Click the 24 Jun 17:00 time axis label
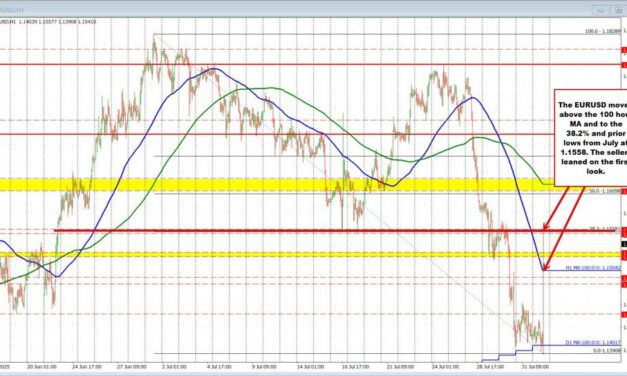627x376 pixels. pos(86,366)
